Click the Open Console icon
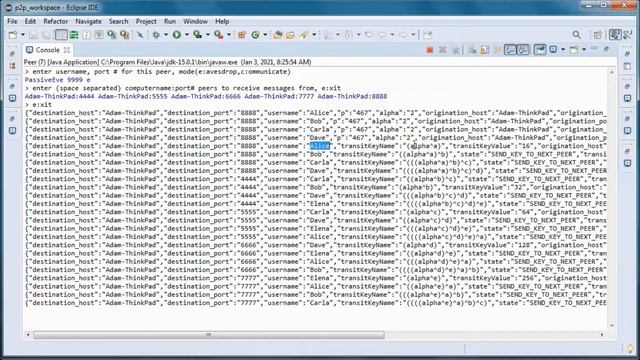640x360 pixels. 574,50
